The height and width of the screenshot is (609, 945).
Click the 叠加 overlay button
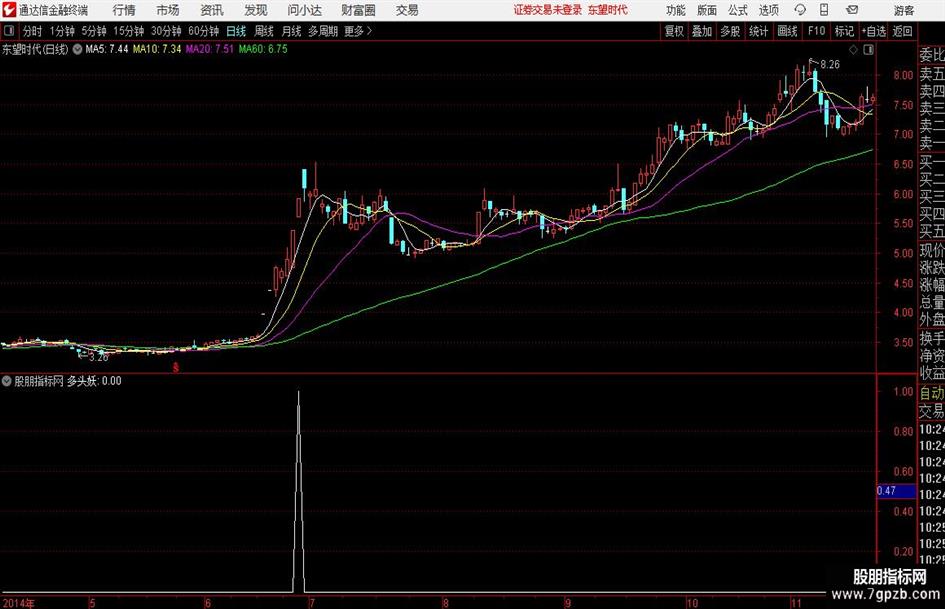click(x=702, y=31)
